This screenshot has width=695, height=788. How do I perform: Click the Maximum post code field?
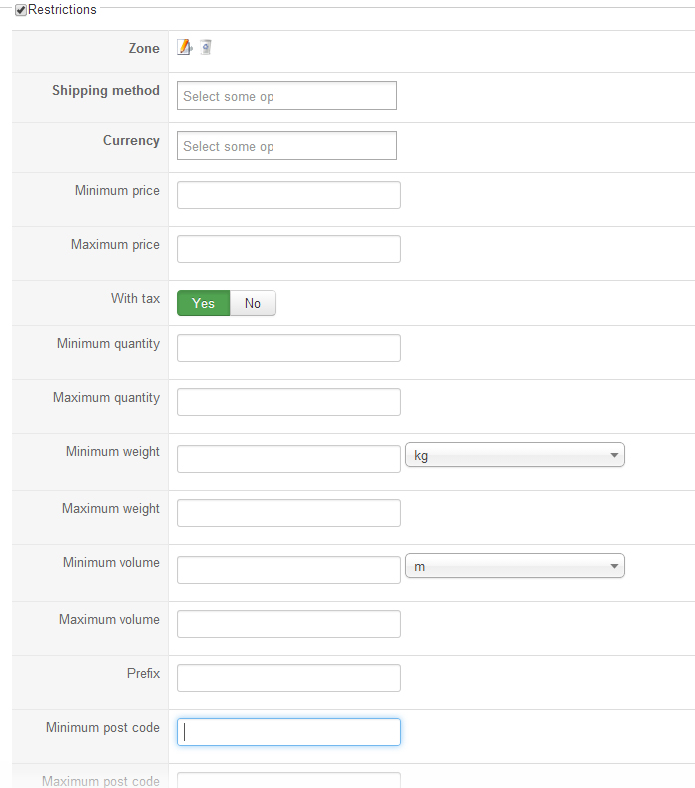pyautogui.click(x=288, y=780)
